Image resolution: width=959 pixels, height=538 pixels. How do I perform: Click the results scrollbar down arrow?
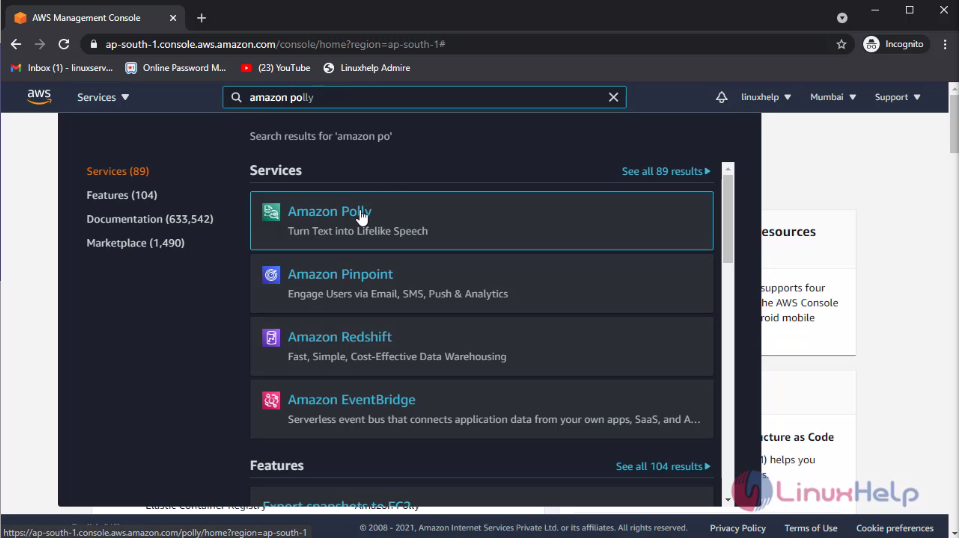click(728, 499)
